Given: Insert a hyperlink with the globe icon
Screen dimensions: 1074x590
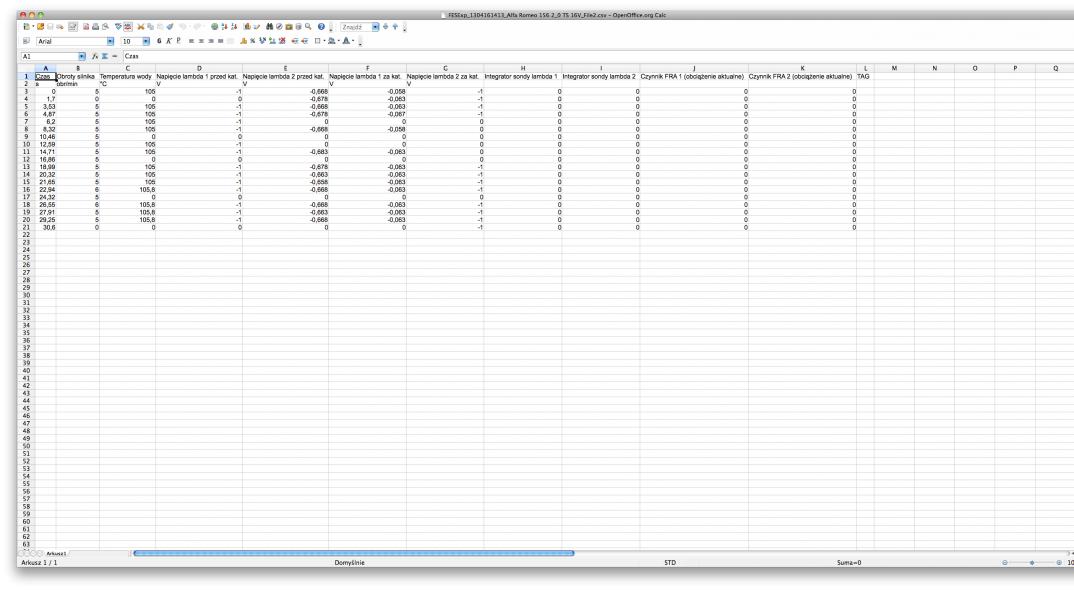Looking at the screenshot, I should 214,27.
